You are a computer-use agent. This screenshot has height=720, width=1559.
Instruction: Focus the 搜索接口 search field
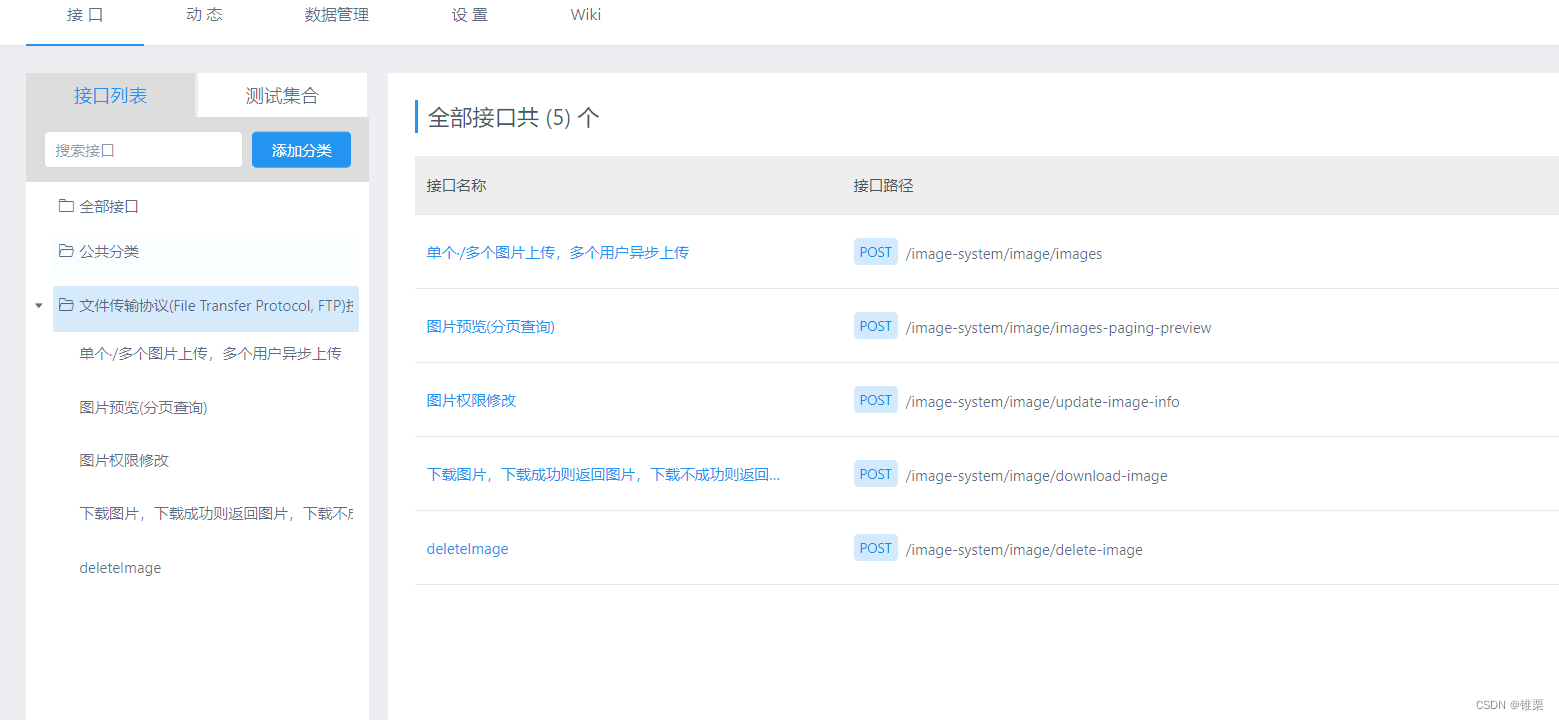[143, 150]
